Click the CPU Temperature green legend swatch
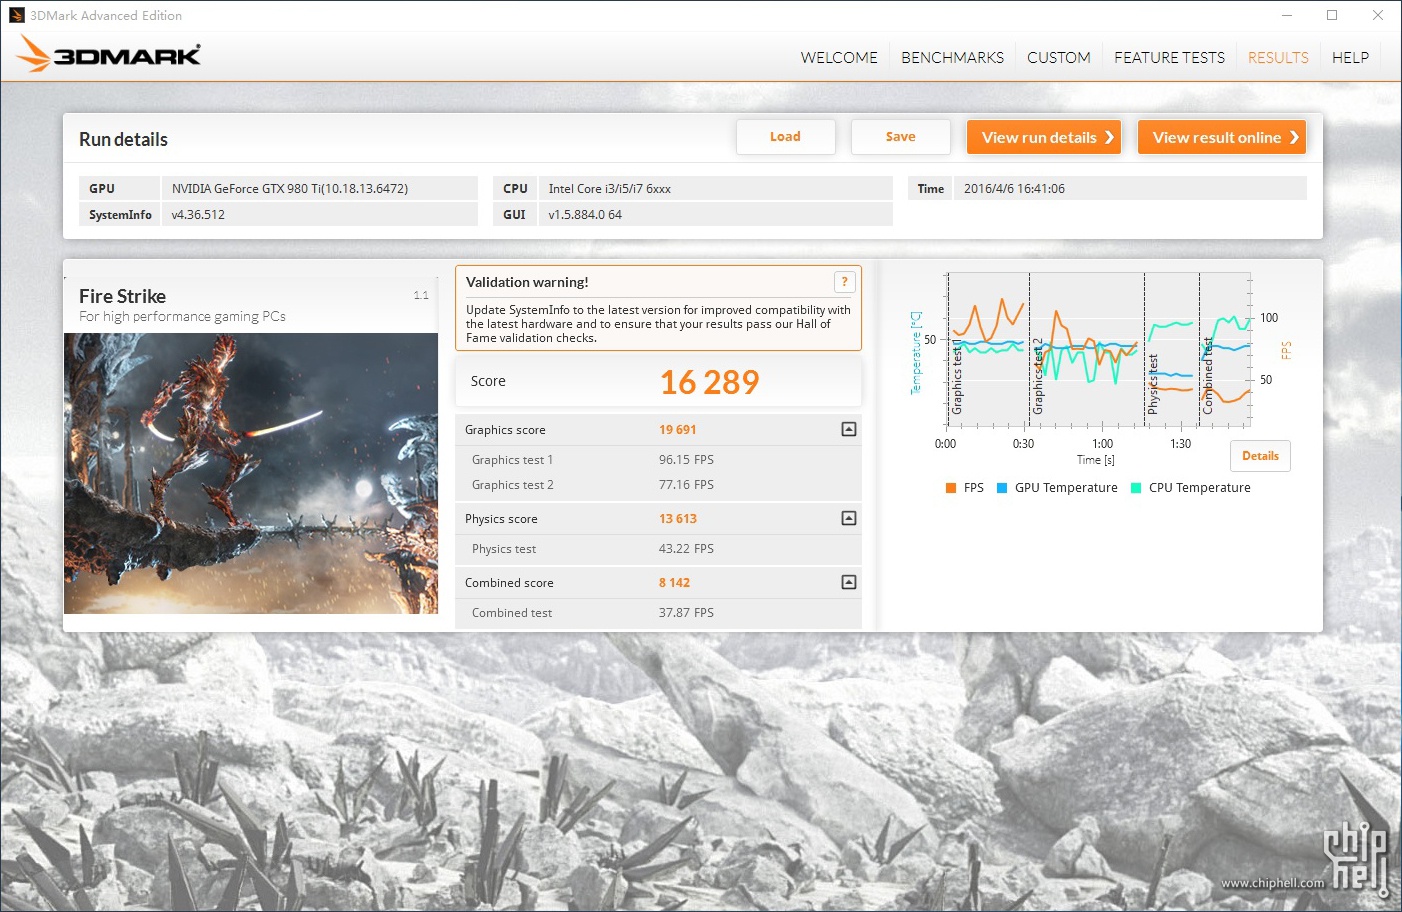This screenshot has height=912, width=1402. [1136, 488]
